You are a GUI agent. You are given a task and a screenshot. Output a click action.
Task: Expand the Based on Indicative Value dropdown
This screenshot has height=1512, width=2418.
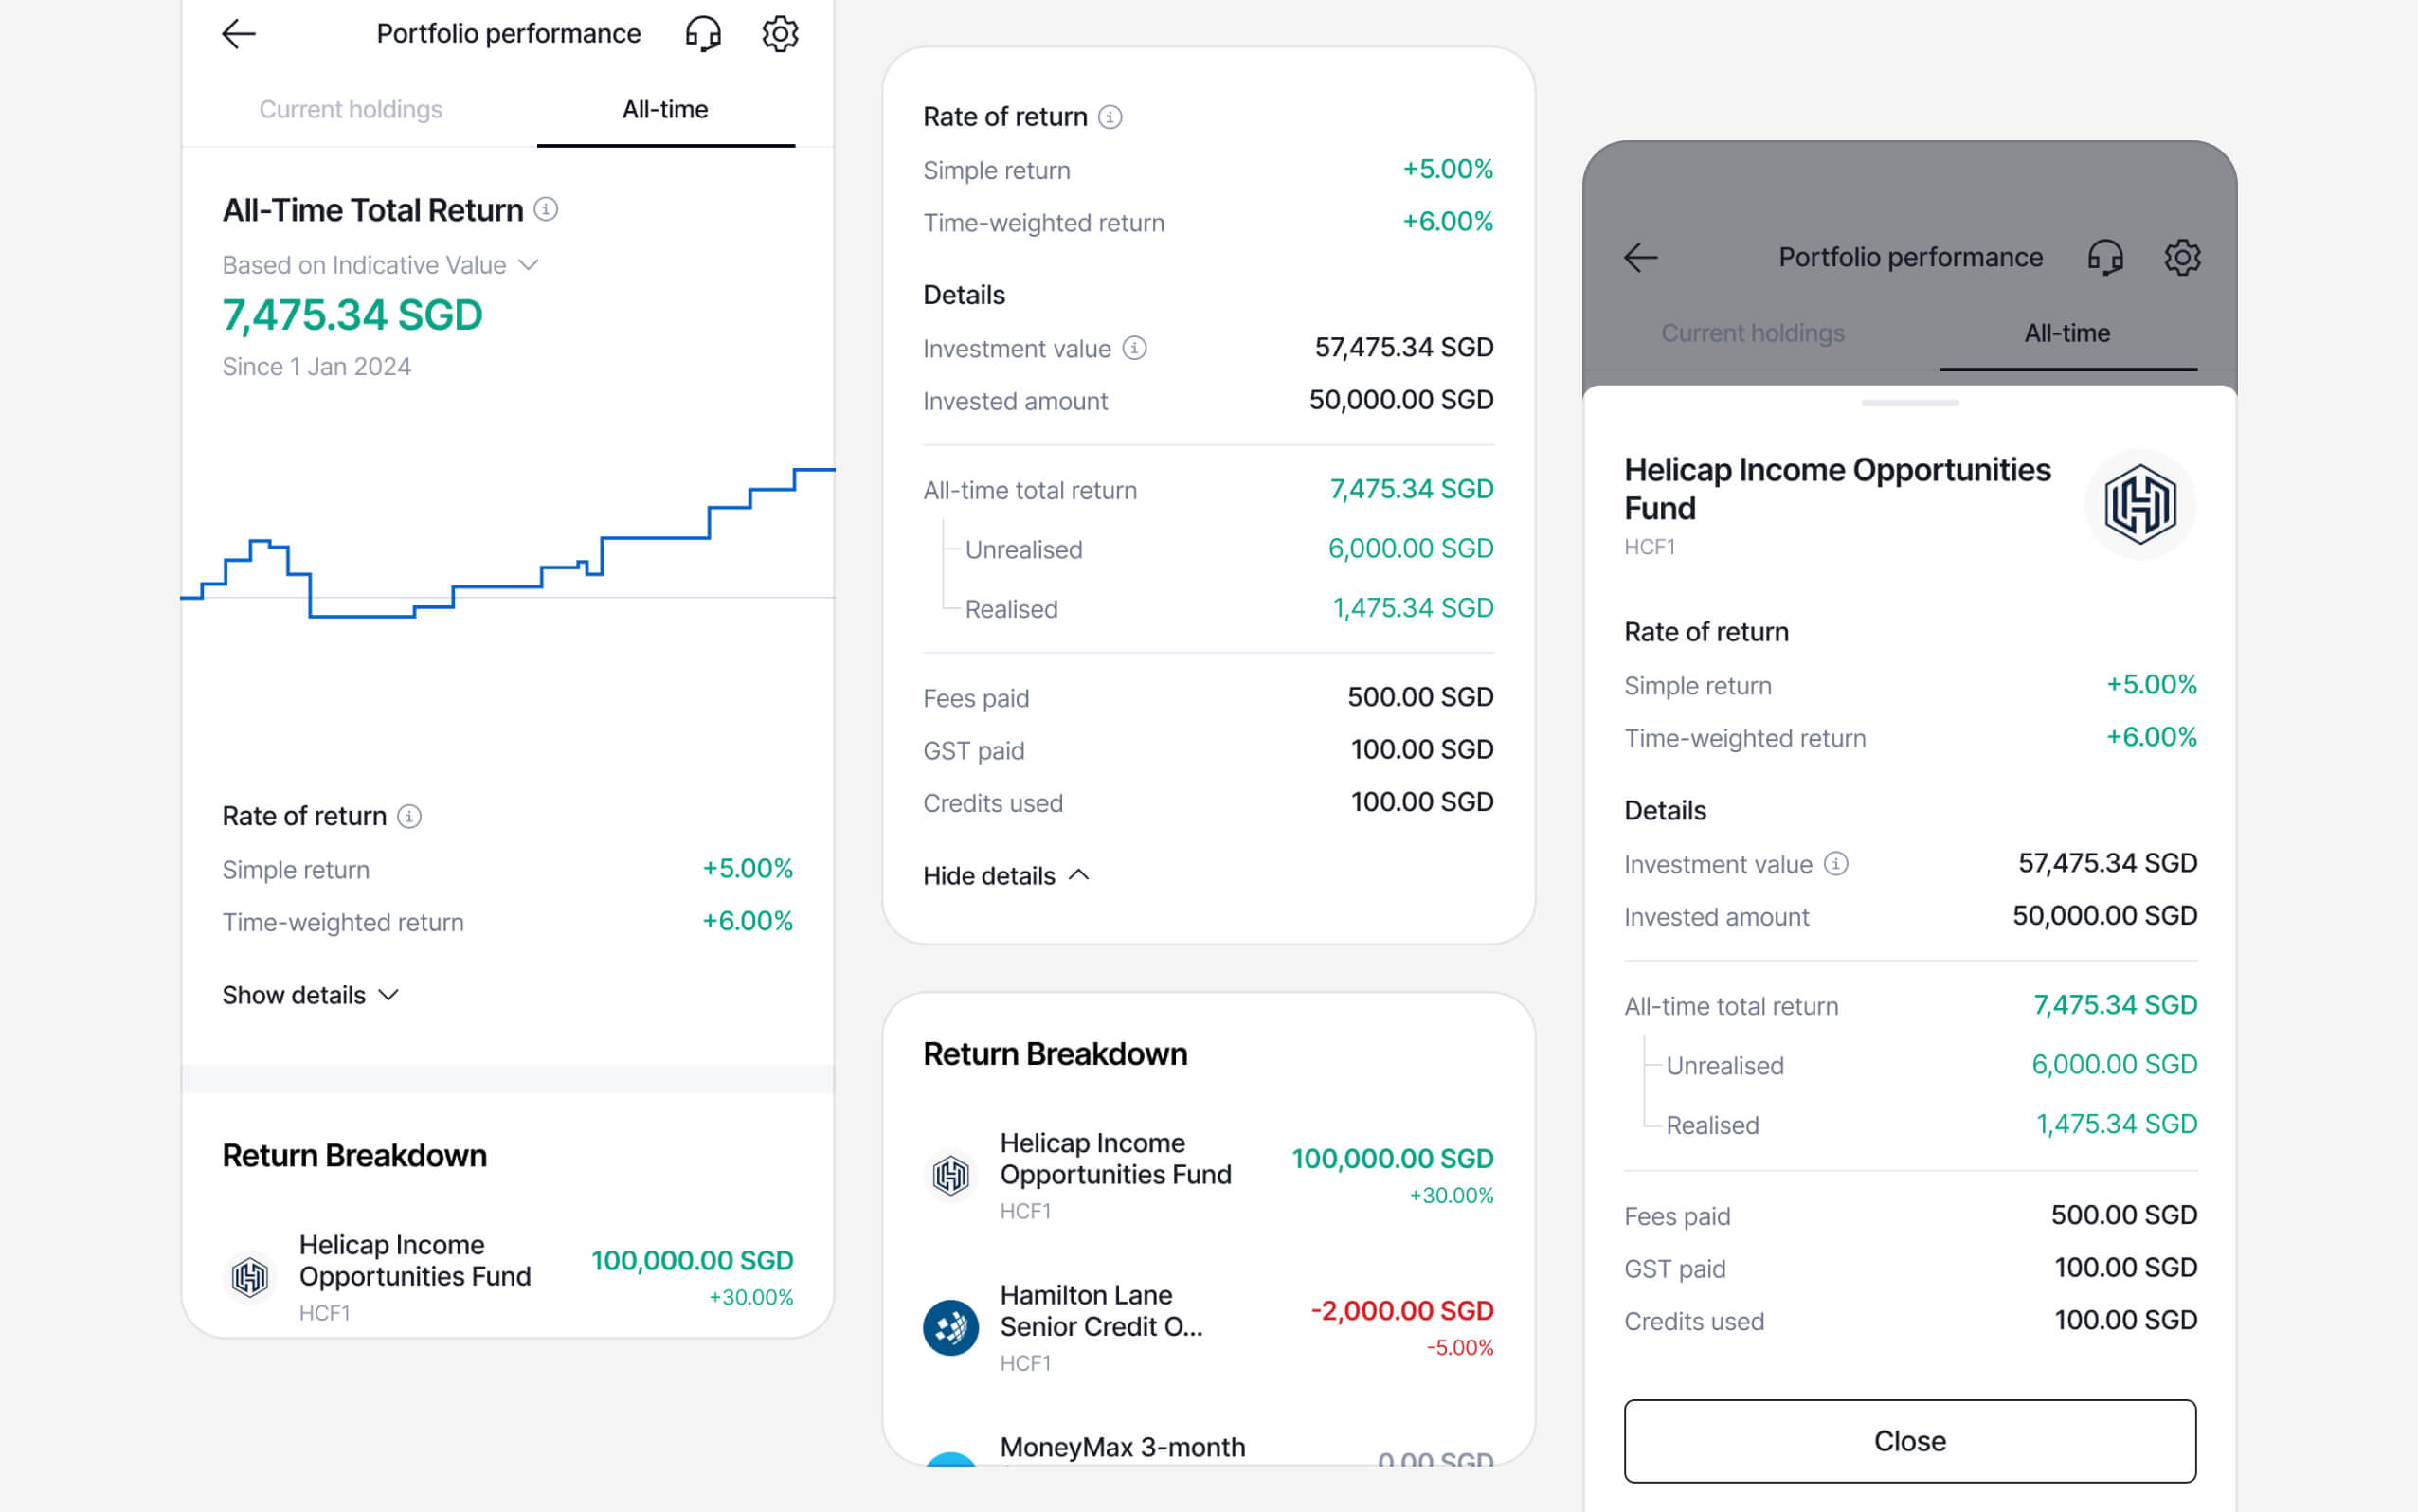(x=530, y=264)
